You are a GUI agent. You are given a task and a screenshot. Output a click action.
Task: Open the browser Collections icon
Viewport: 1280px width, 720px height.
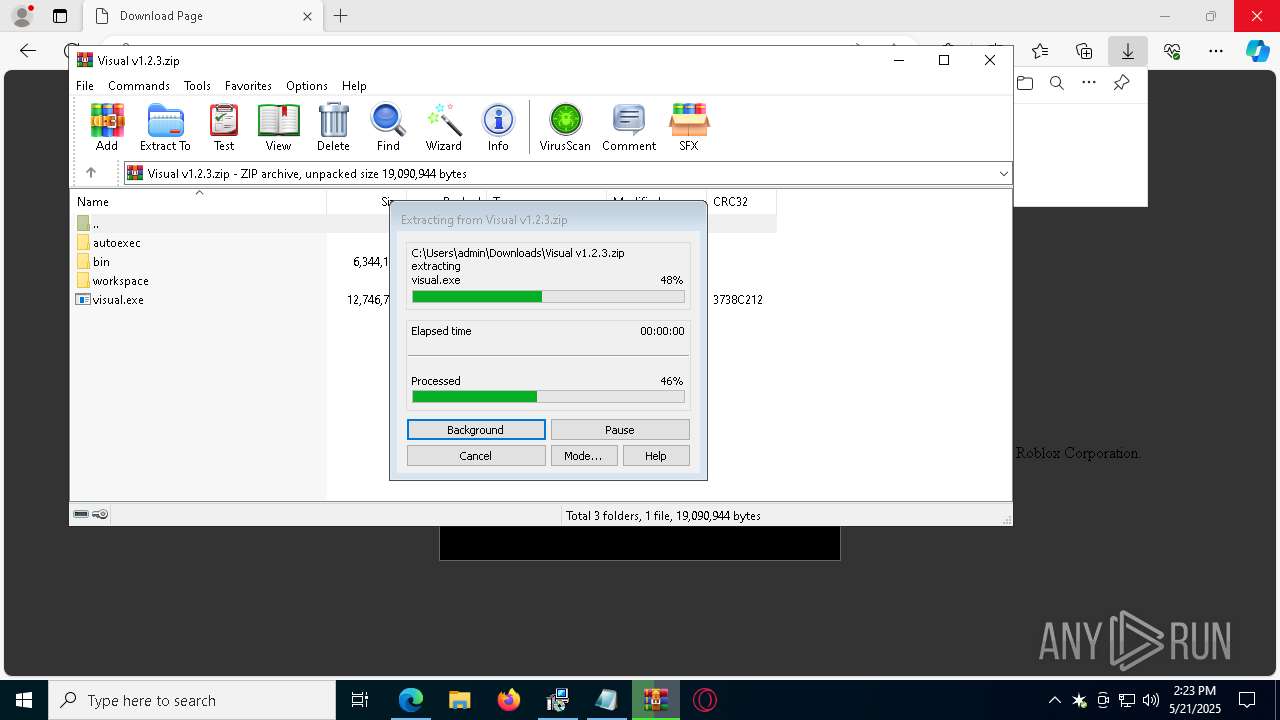(x=1084, y=51)
